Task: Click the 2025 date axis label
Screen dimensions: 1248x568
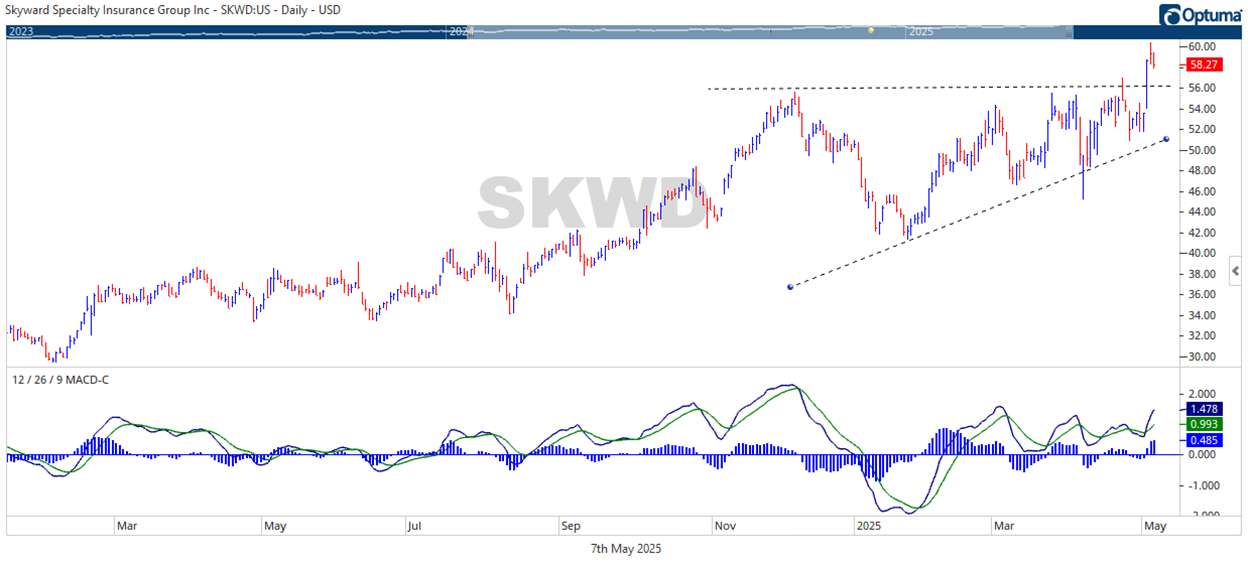Action: pos(869,524)
